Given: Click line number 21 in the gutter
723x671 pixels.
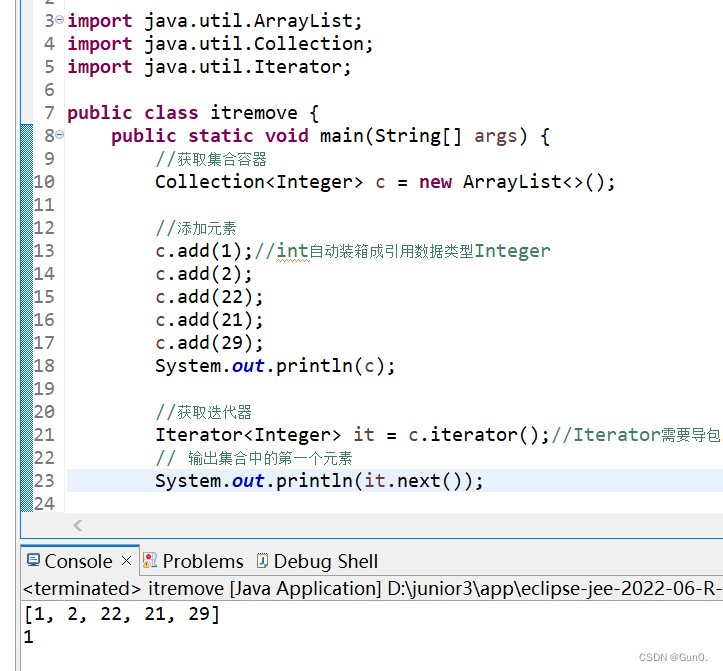Looking at the screenshot, I should click(44, 435).
